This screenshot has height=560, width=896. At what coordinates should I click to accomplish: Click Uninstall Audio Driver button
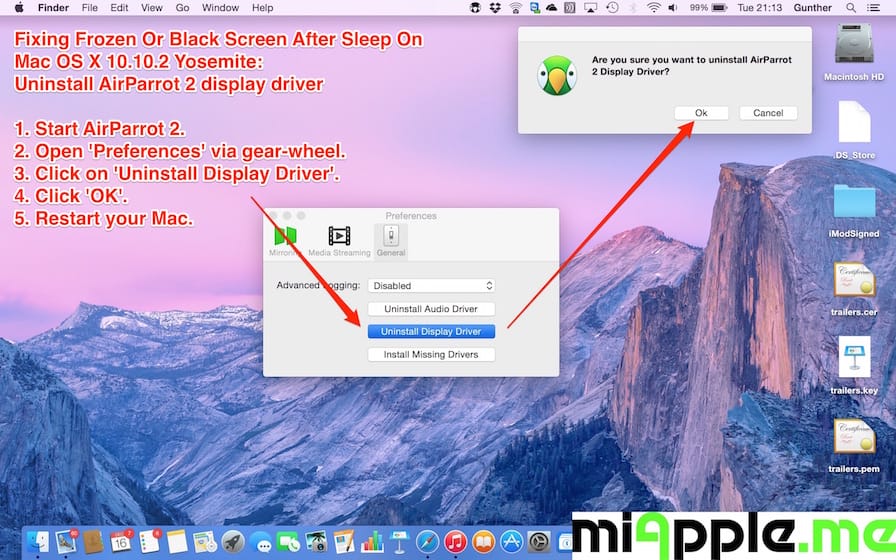click(431, 309)
